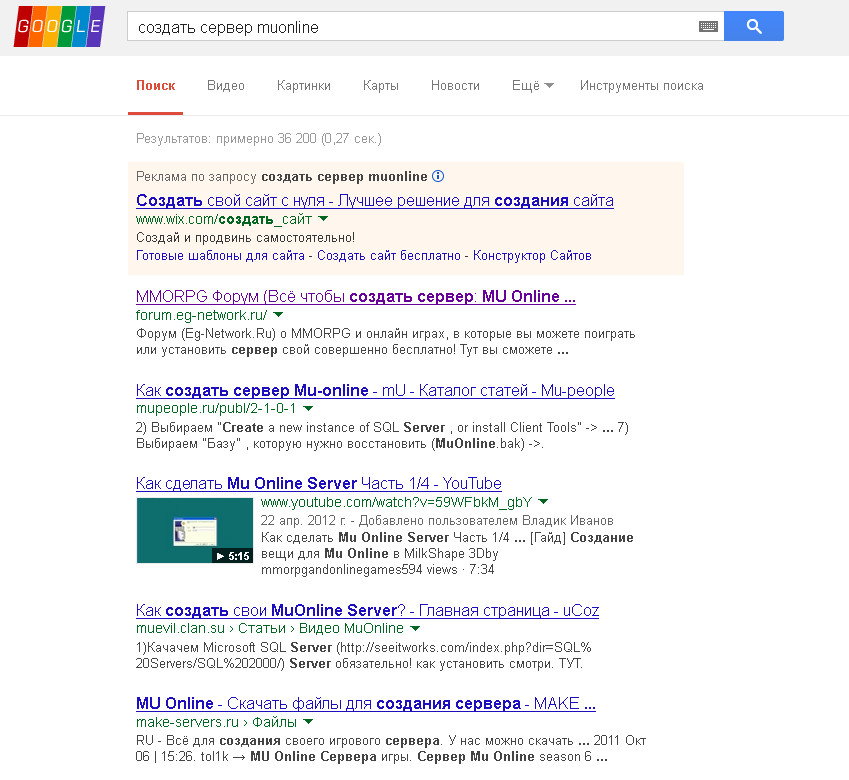This screenshot has width=849, height=780.
Task: Expand the Ещё dropdown menu
Action: tap(533, 86)
